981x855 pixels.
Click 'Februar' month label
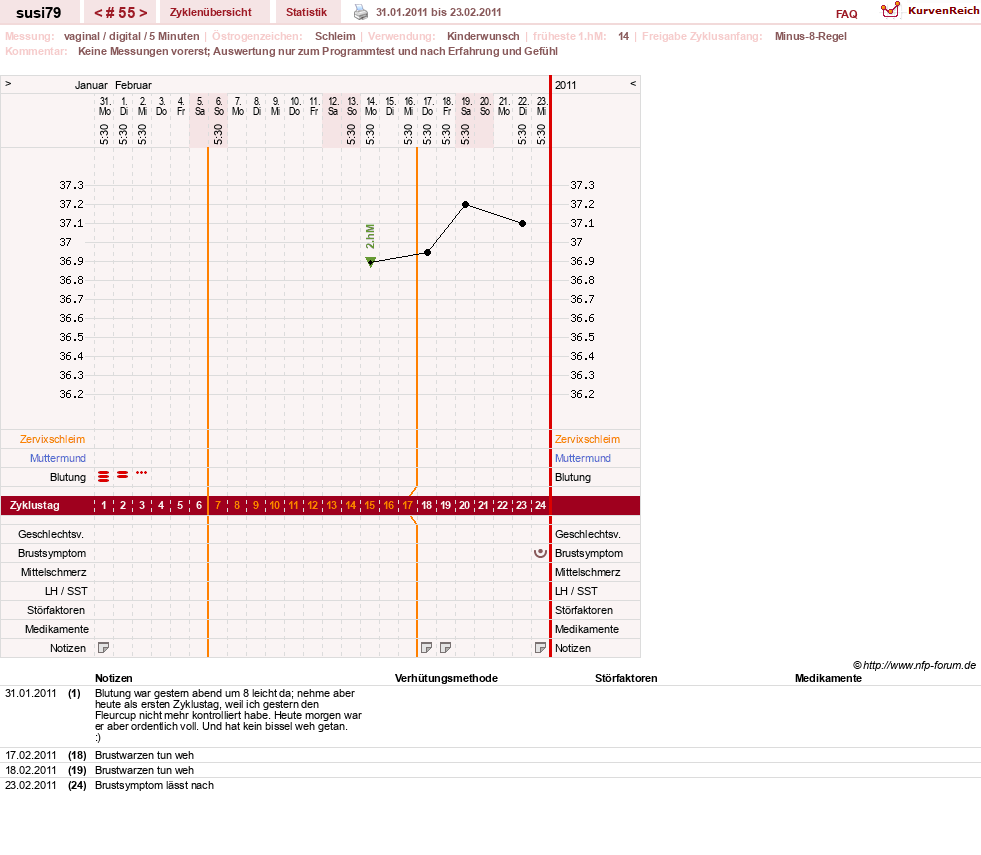click(133, 85)
